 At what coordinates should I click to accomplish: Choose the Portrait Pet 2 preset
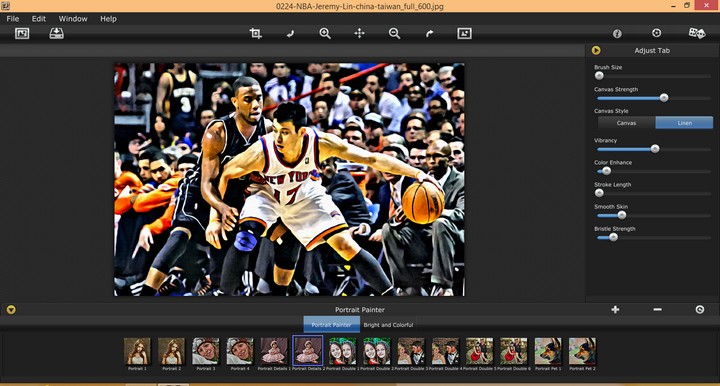(x=582, y=351)
